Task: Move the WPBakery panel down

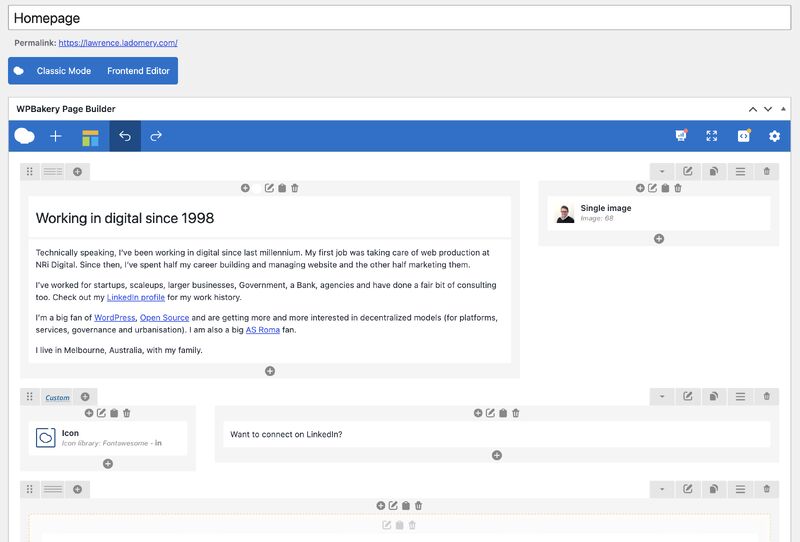Action: 768,109
